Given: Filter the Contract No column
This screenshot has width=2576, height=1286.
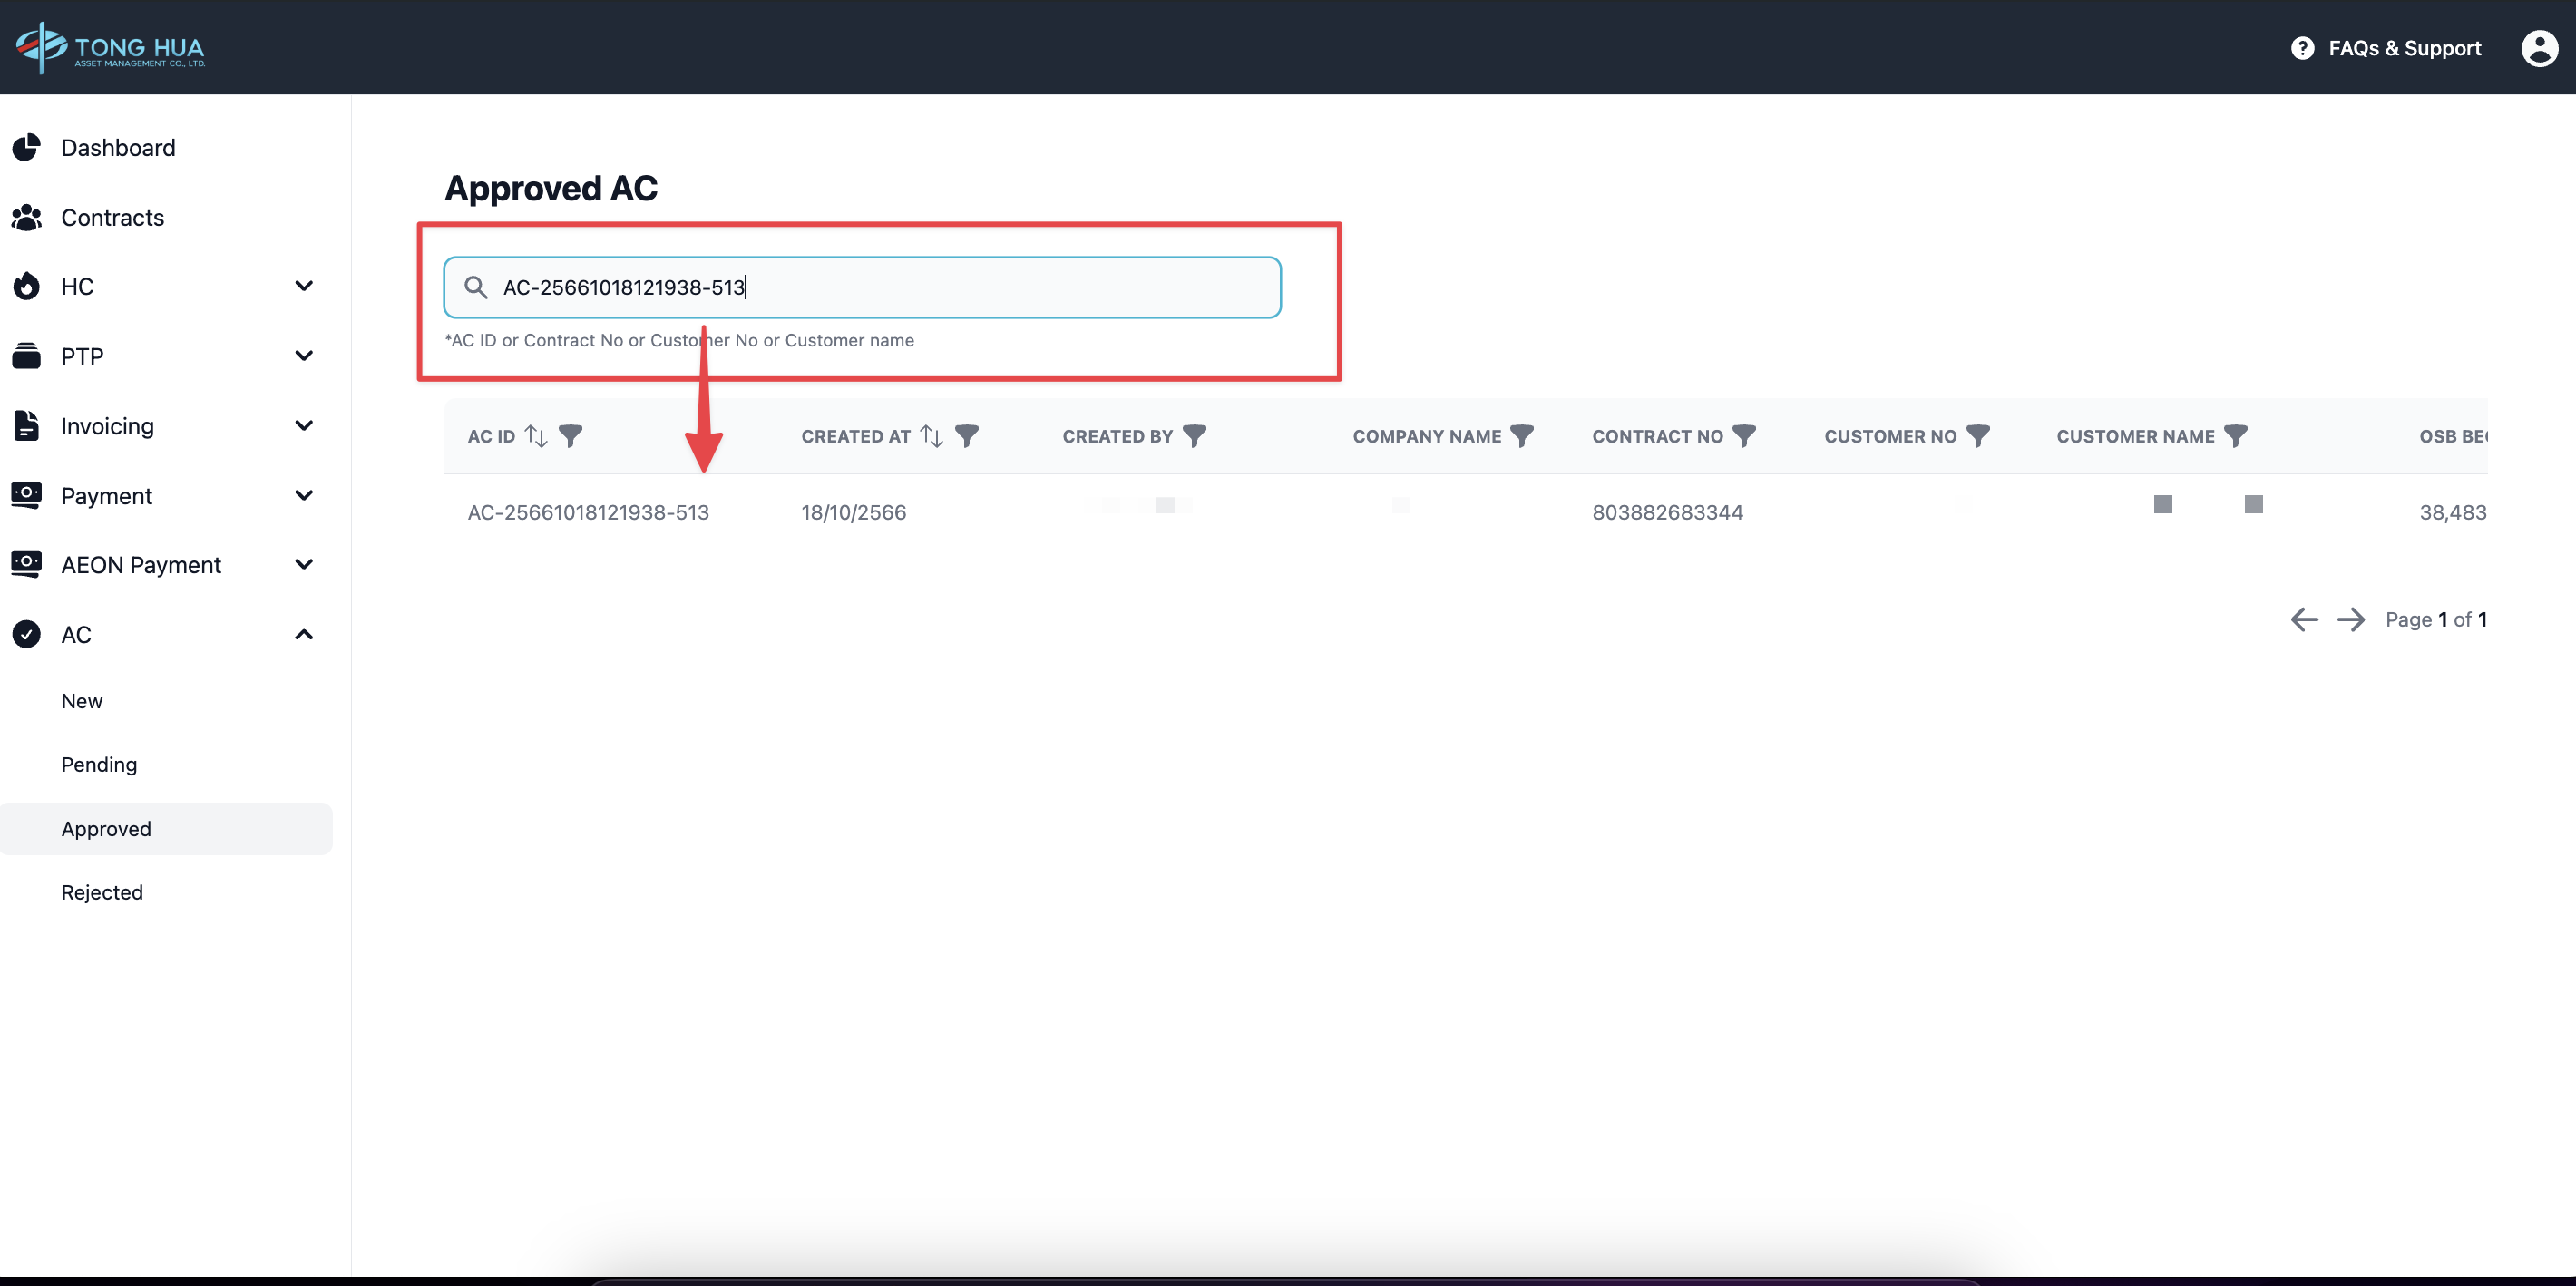Looking at the screenshot, I should 1743,436.
